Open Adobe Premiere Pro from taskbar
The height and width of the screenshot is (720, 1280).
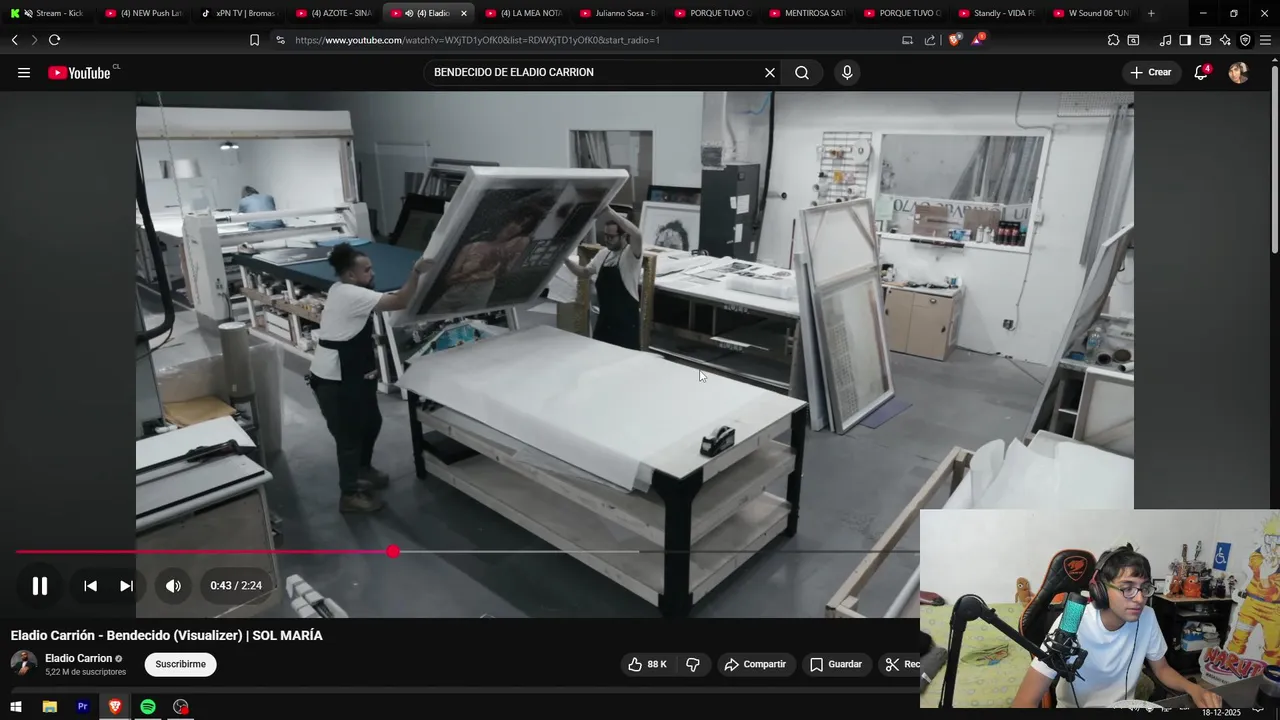82,707
